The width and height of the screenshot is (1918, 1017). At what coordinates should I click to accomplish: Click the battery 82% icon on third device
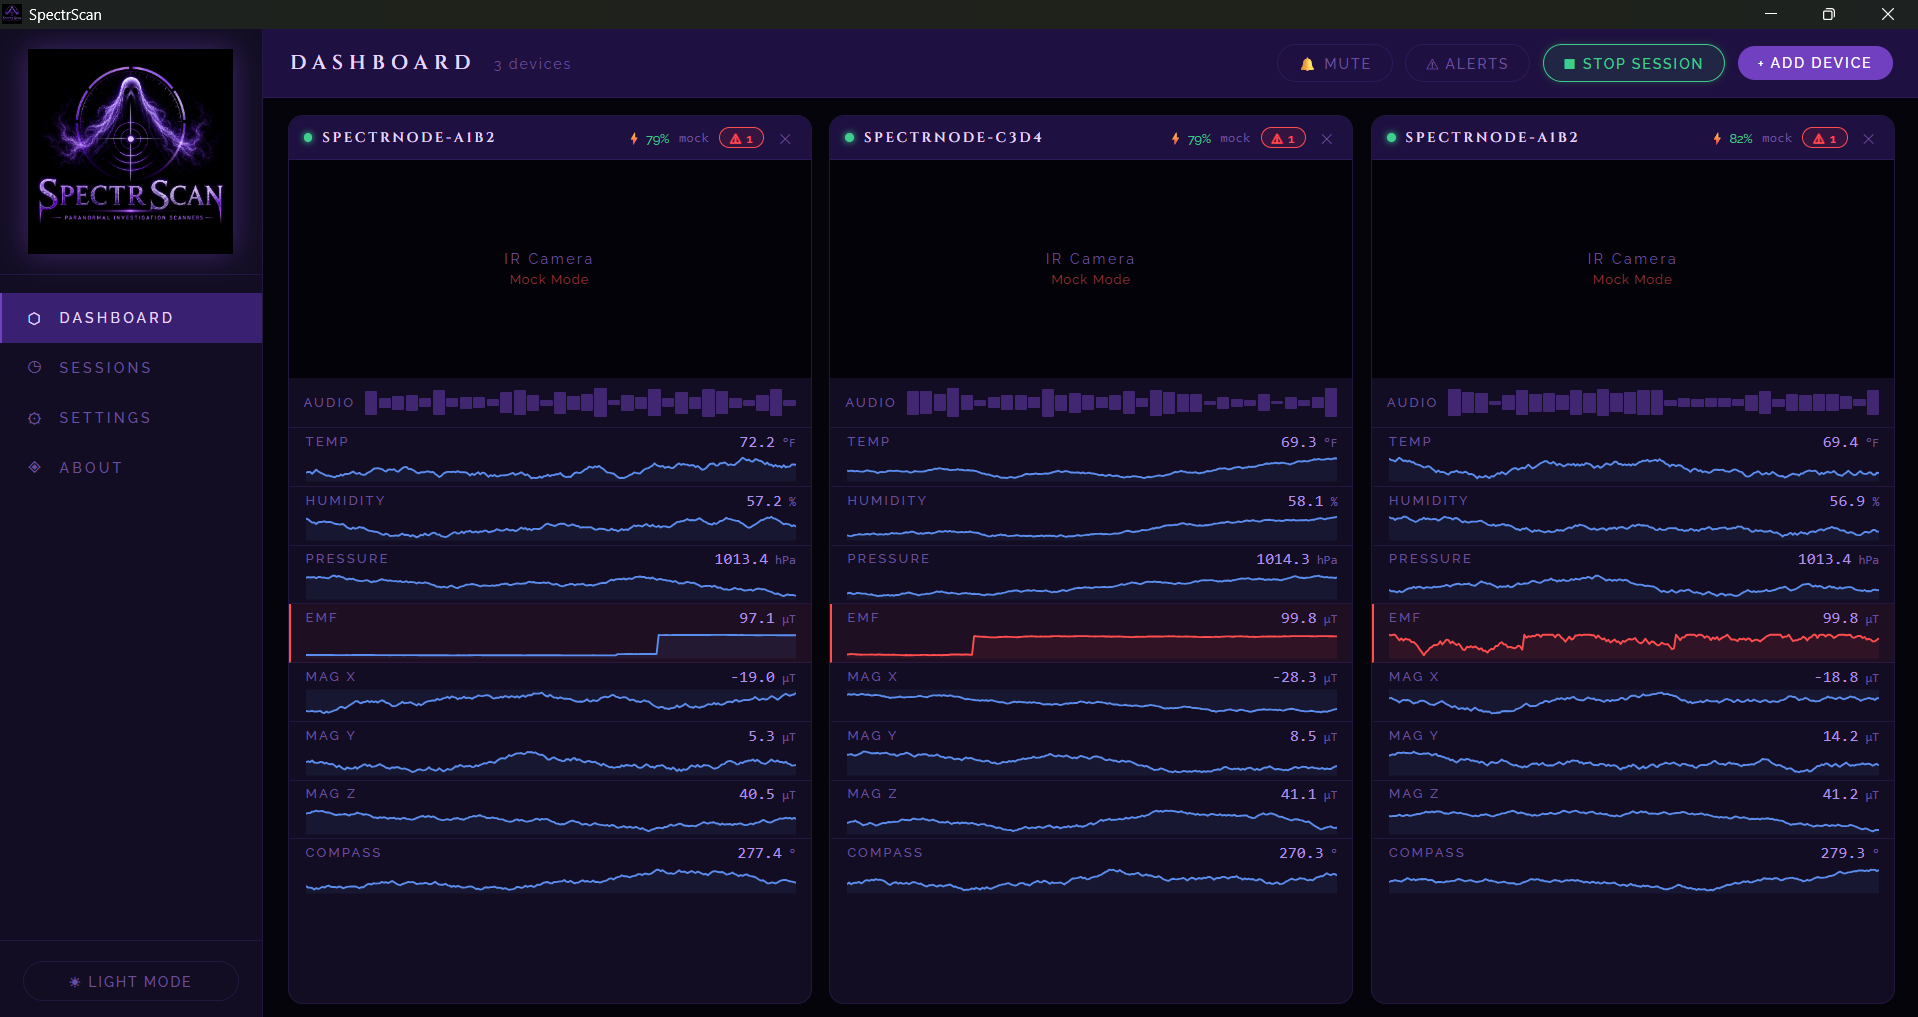point(1717,138)
